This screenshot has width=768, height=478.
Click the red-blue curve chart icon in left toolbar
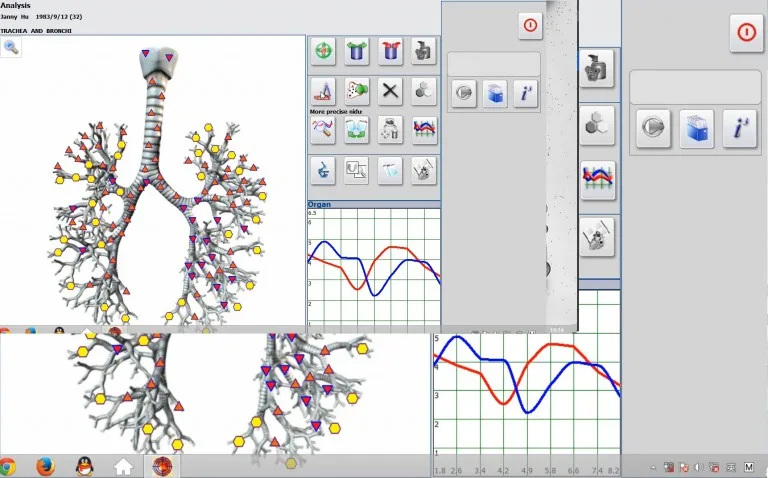424,129
